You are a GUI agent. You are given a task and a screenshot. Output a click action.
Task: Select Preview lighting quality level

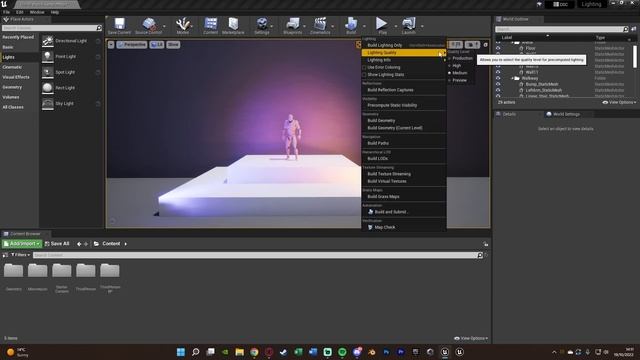(x=460, y=80)
